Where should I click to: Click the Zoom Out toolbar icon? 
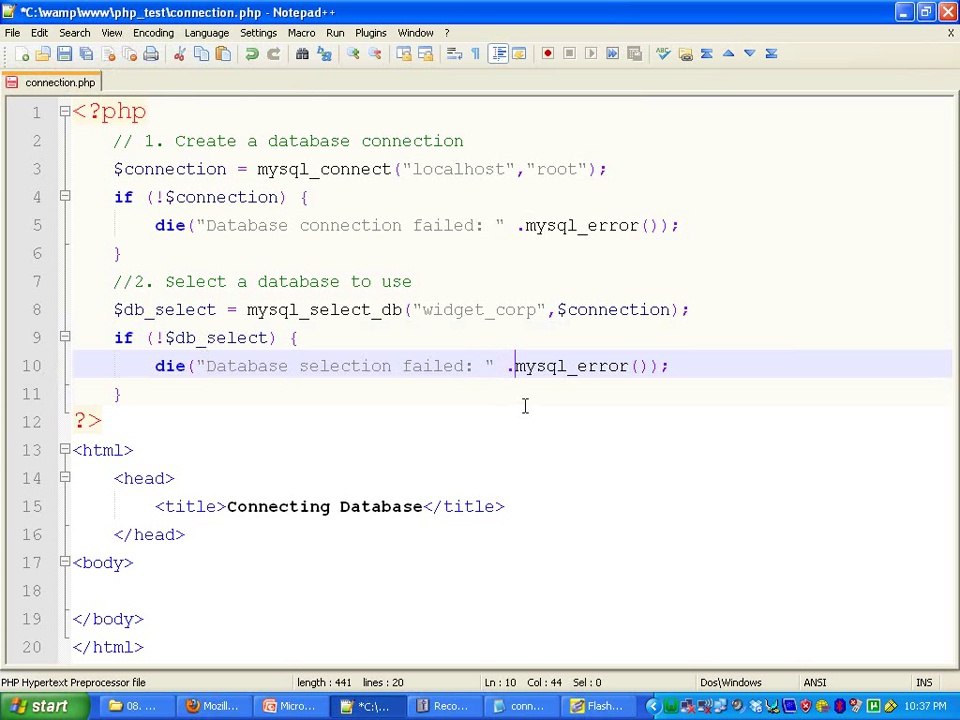point(375,54)
